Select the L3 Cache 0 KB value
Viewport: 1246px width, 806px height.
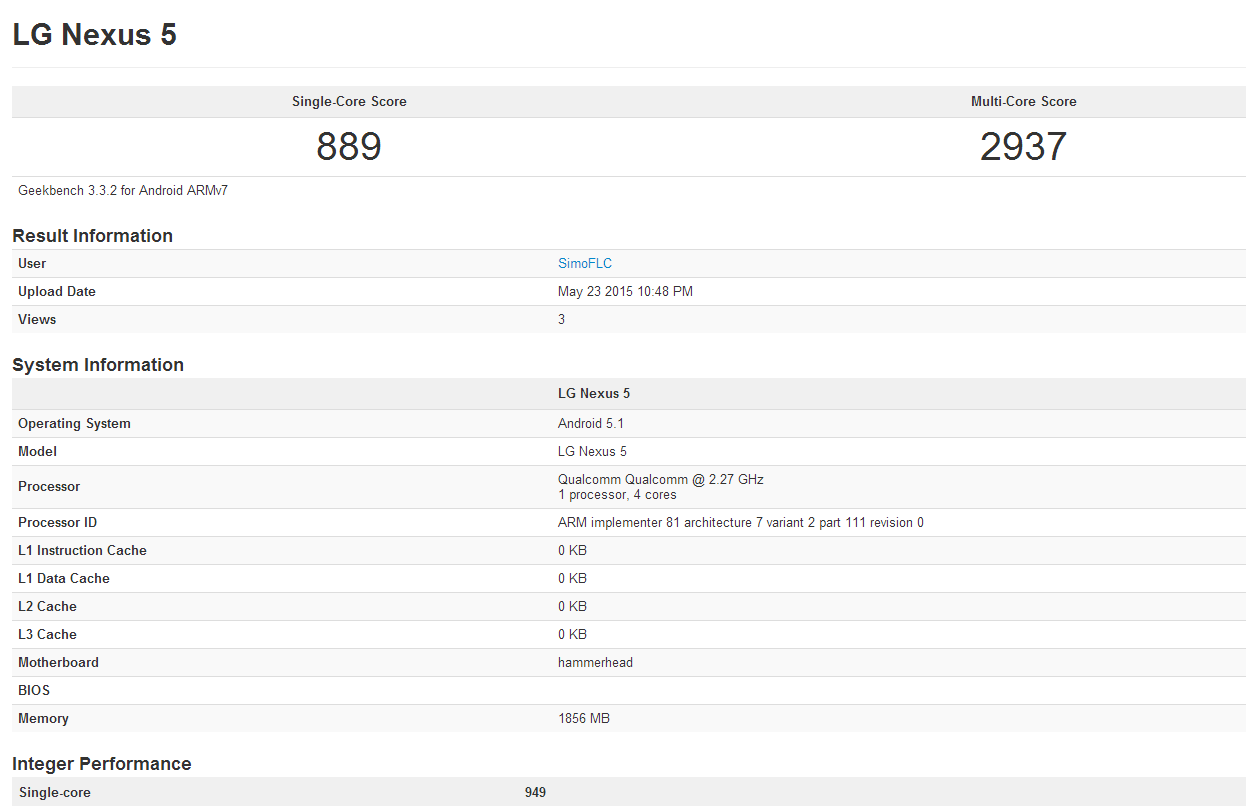572,635
